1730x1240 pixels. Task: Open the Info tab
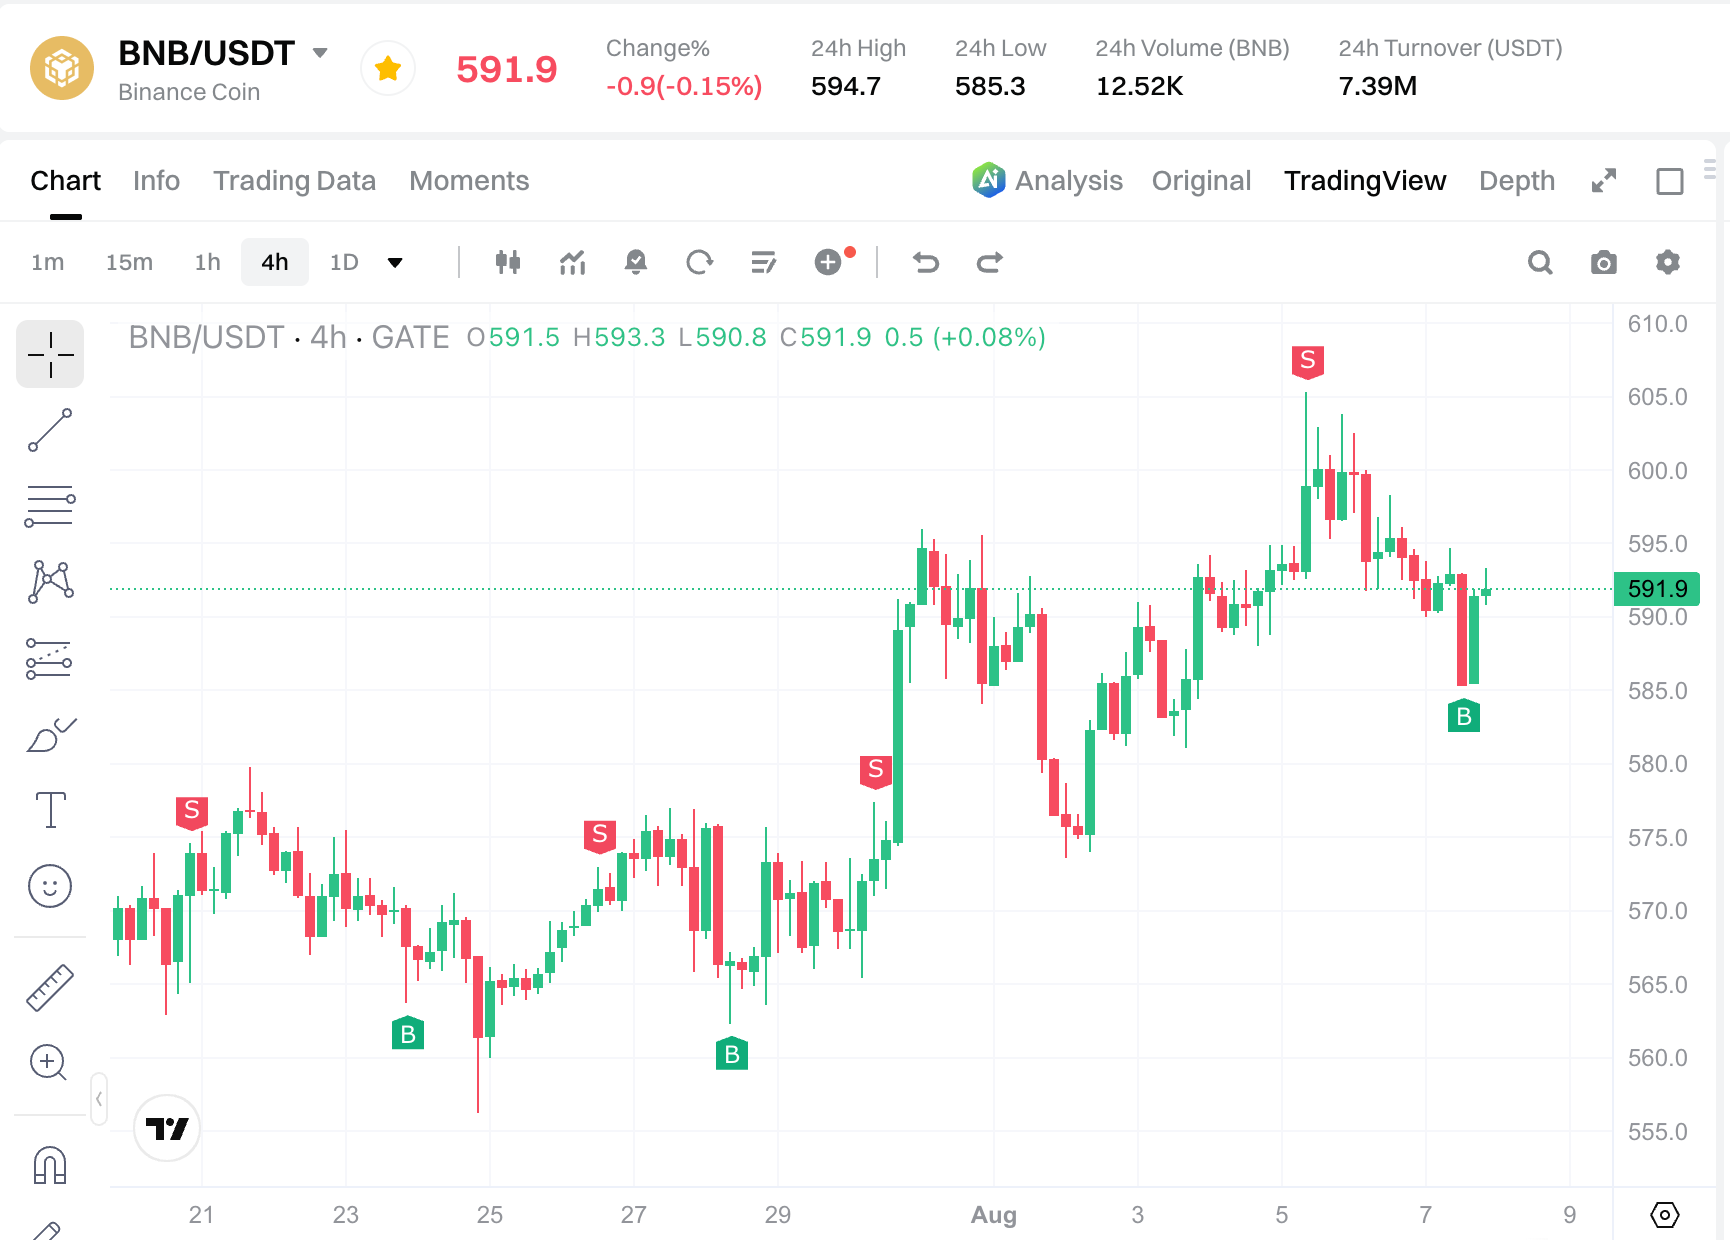click(x=156, y=181)
